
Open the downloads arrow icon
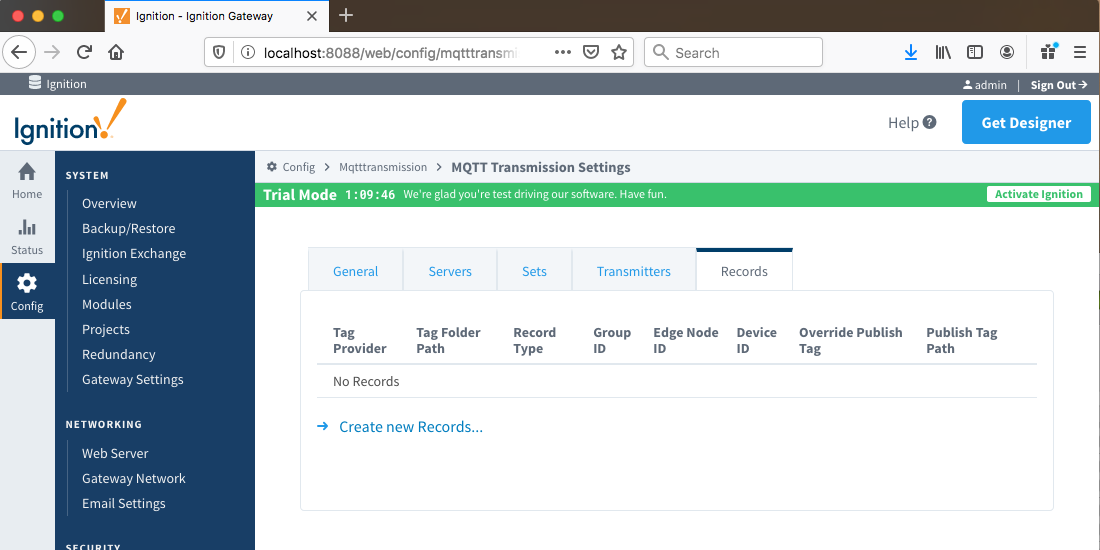[911, 52]
